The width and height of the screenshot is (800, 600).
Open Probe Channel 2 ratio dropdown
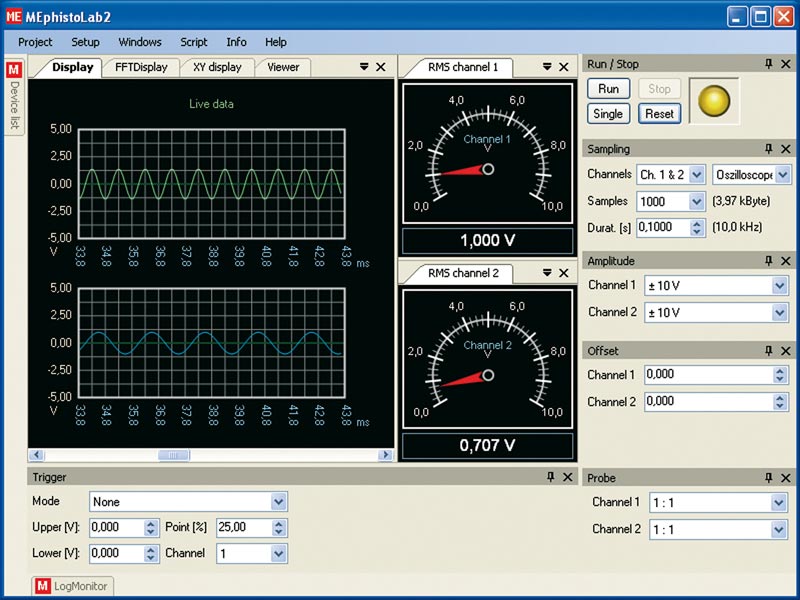[x=779, y=530]
